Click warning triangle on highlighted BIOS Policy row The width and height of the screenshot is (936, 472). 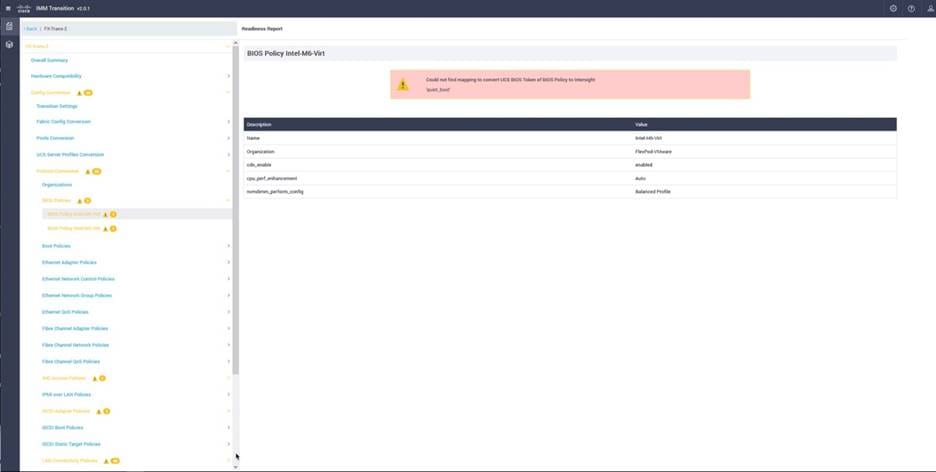click(106, 214)
